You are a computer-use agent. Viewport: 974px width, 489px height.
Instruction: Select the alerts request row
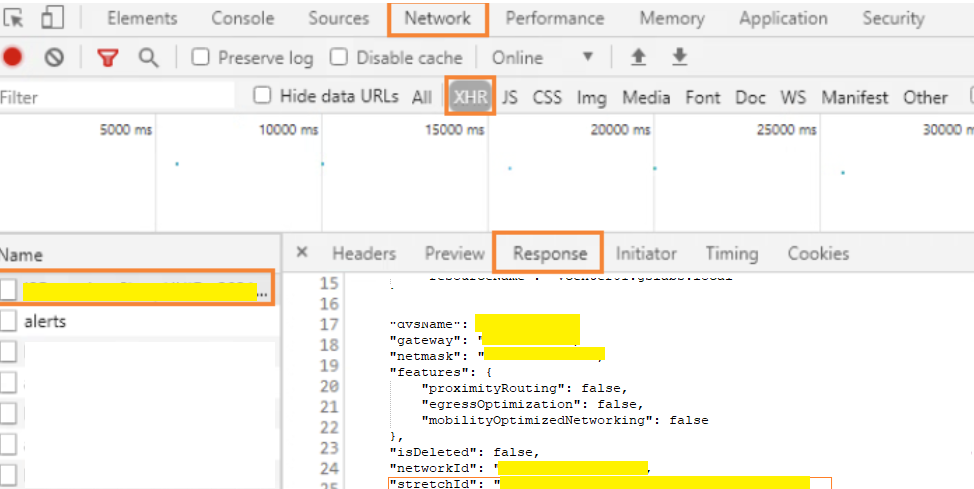tap(44, 322)
